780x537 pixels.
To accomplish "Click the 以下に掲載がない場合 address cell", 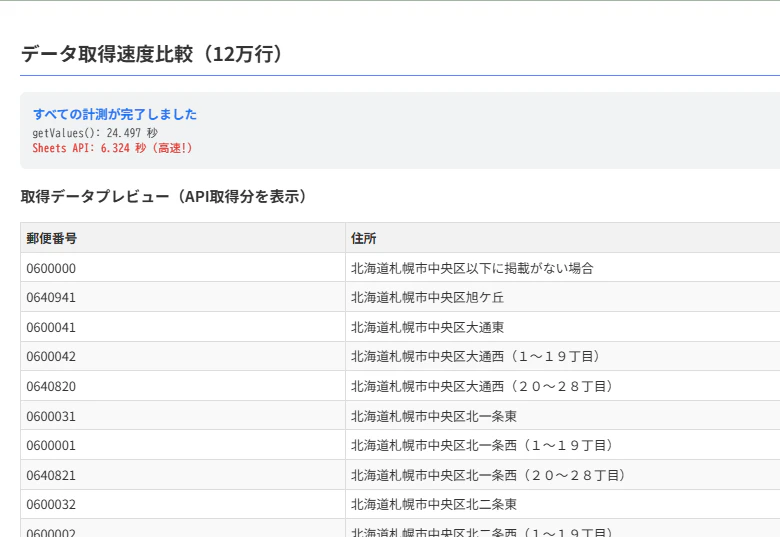I will point(563,268).
